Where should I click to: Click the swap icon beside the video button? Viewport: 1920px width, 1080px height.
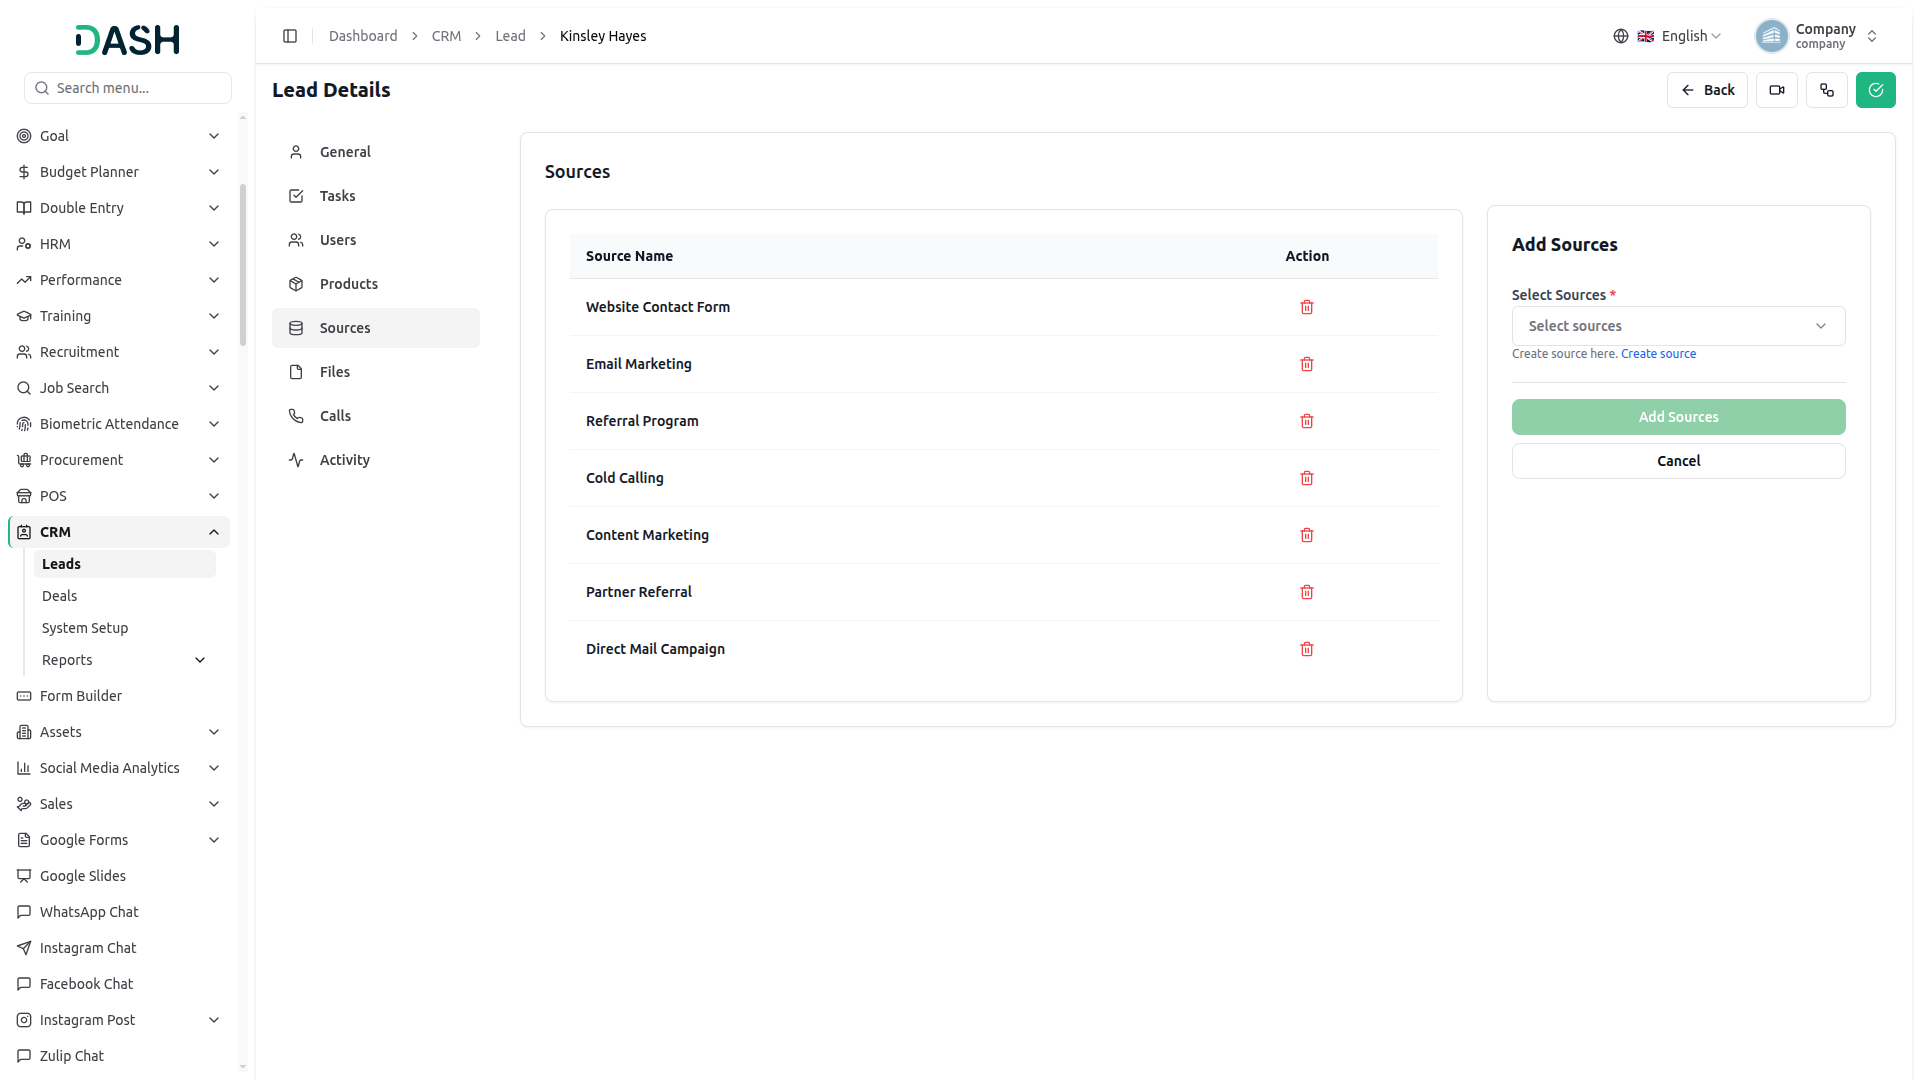point(1827,90)
